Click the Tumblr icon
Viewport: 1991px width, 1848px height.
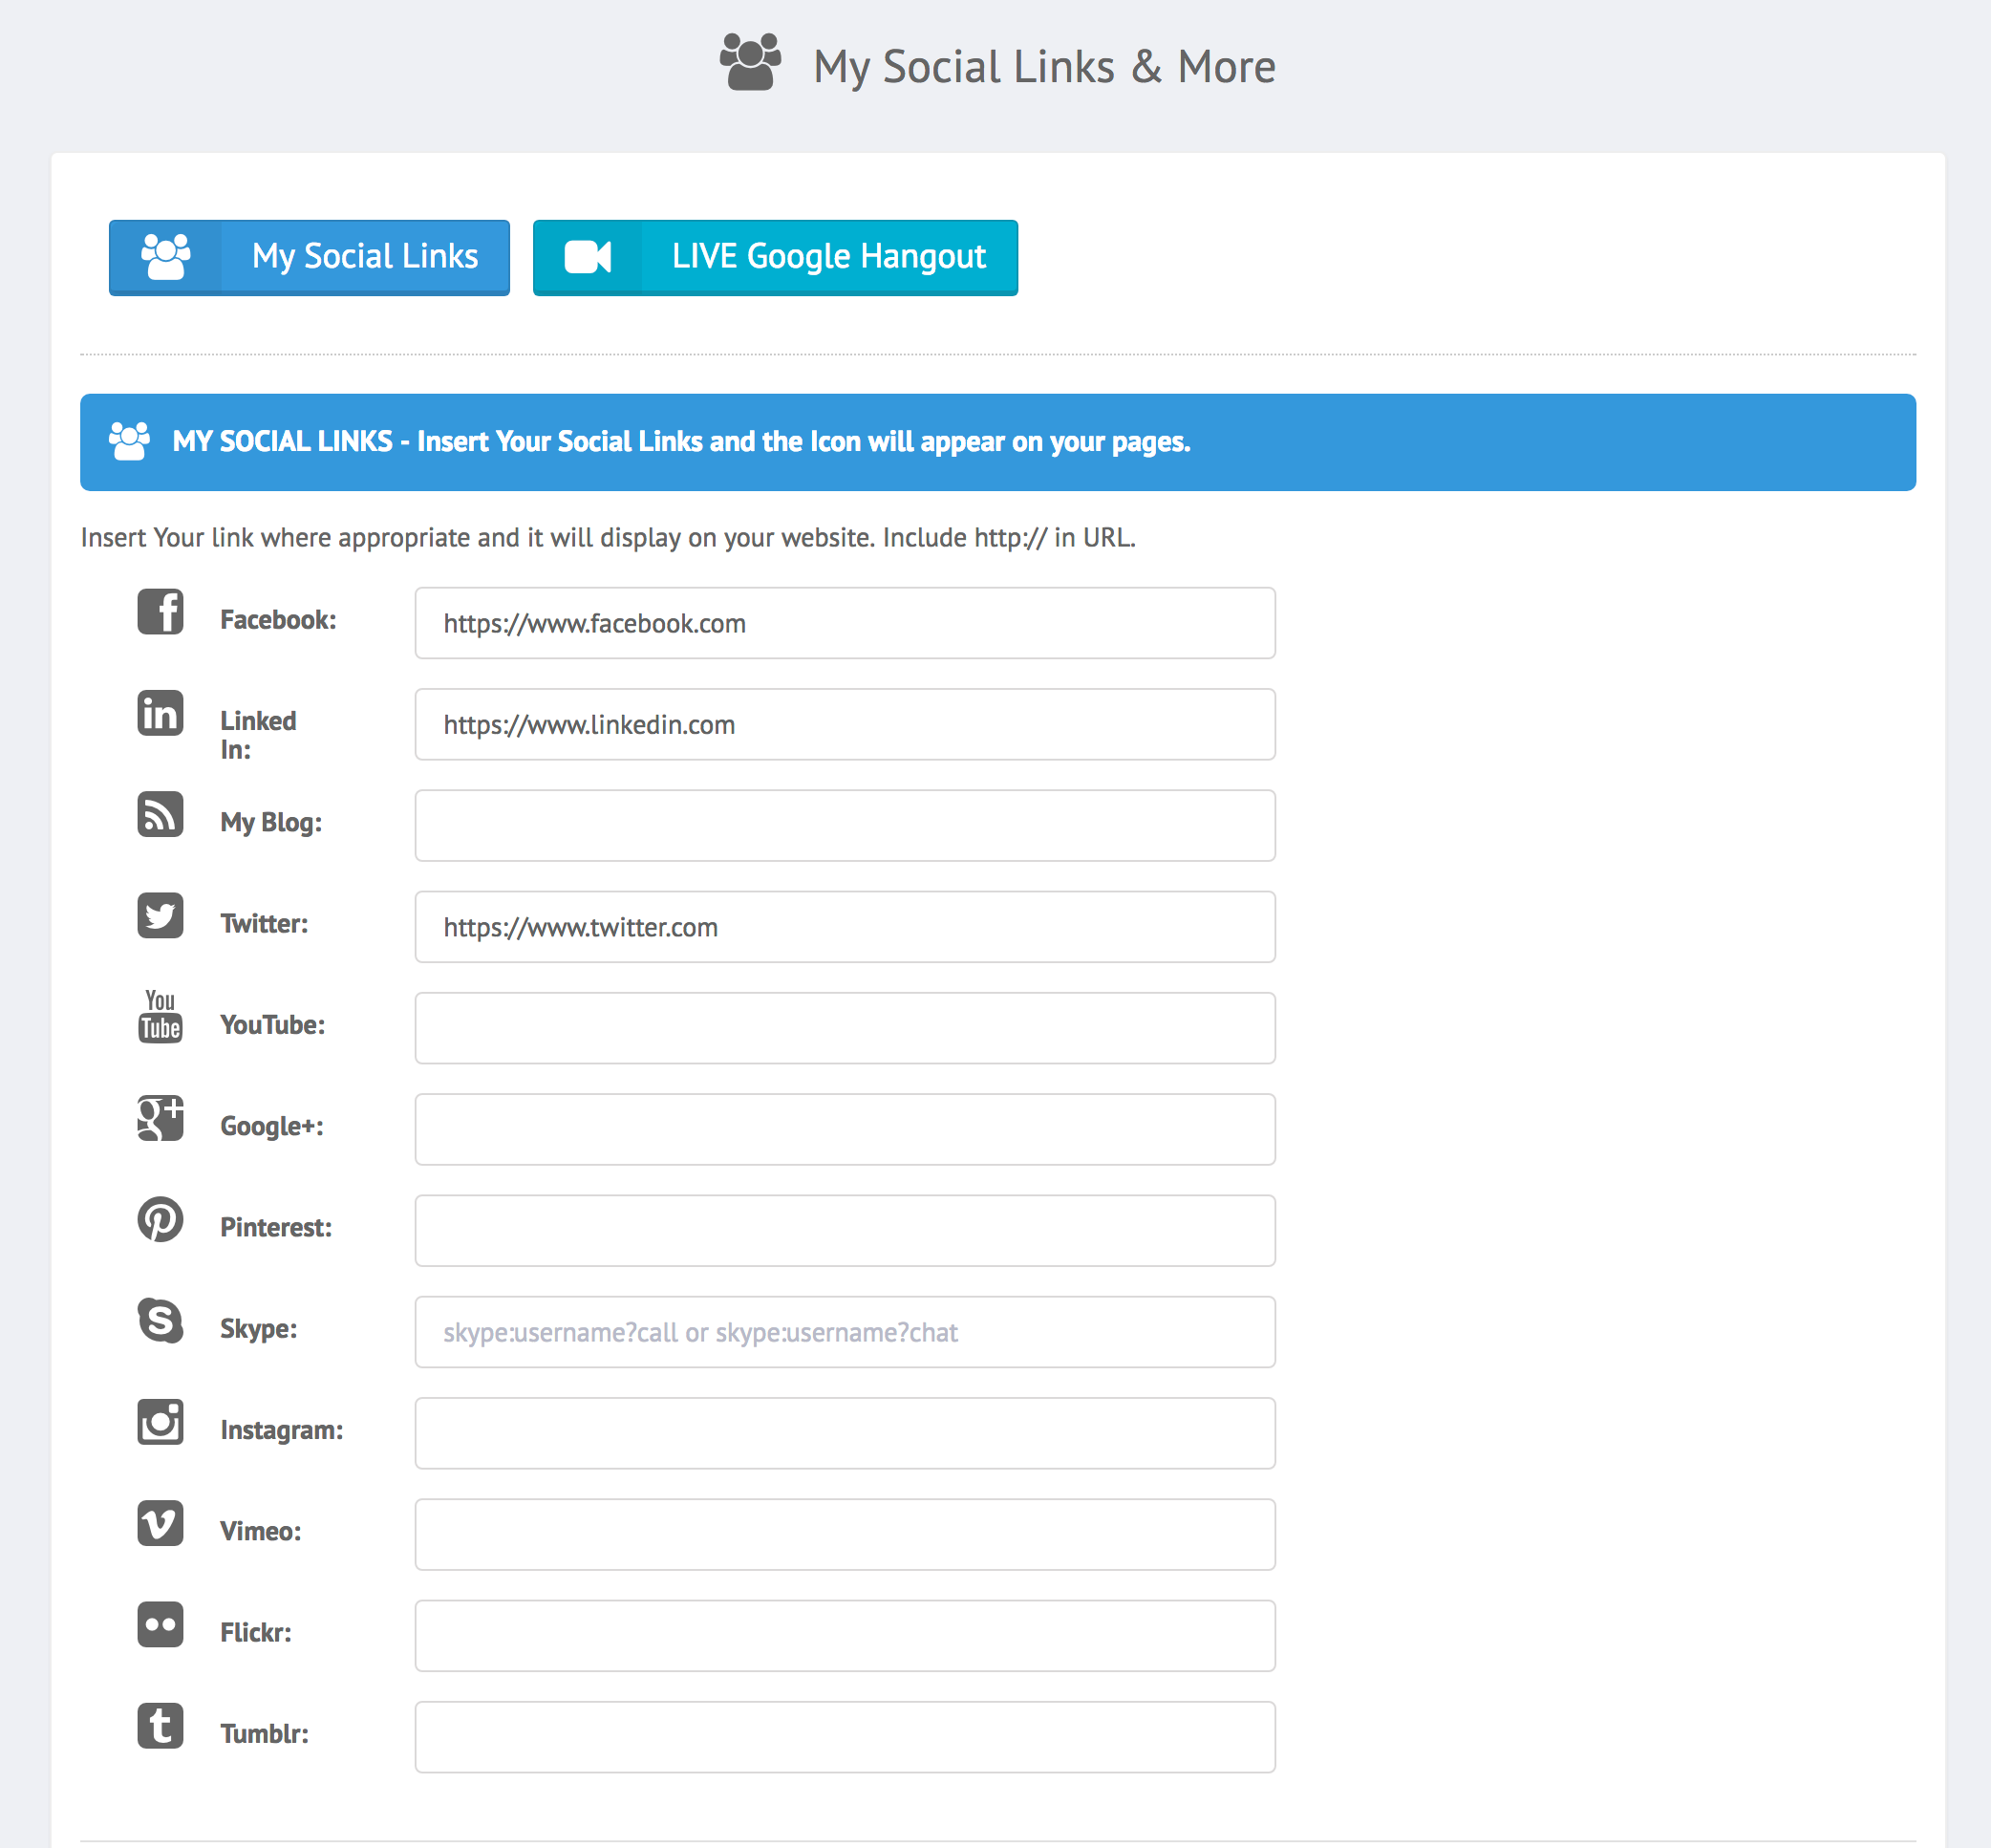(x=160, y=1725)
